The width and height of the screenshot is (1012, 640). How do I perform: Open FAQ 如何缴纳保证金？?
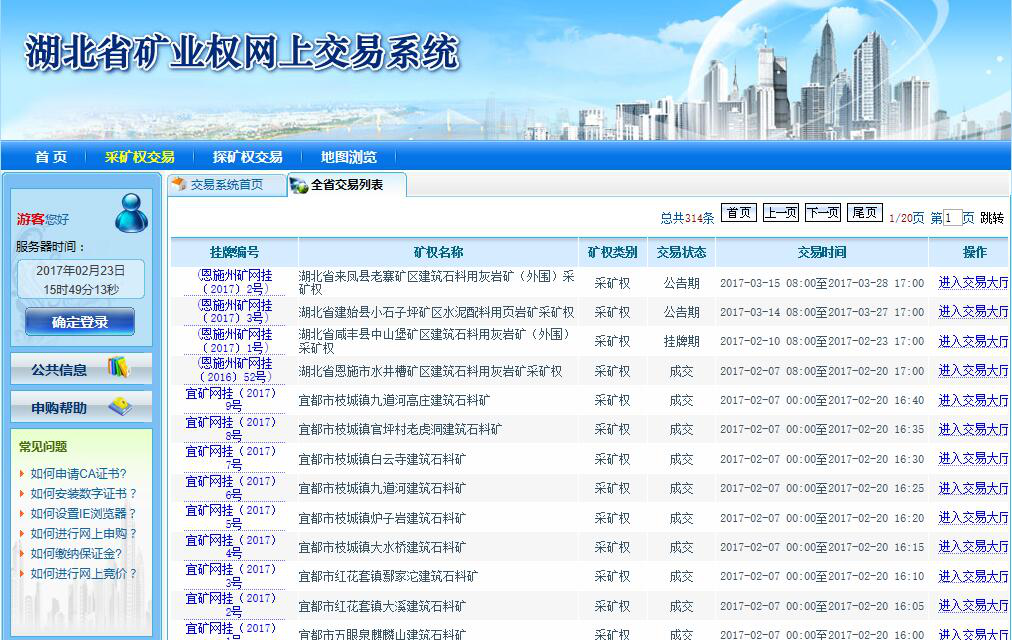[76, 554]
